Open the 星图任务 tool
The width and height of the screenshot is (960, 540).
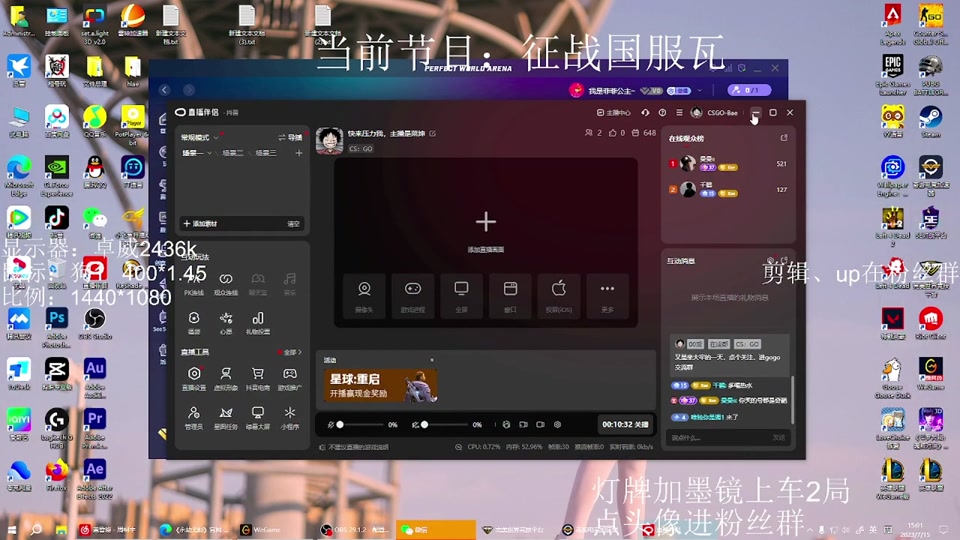click(226, 418)
